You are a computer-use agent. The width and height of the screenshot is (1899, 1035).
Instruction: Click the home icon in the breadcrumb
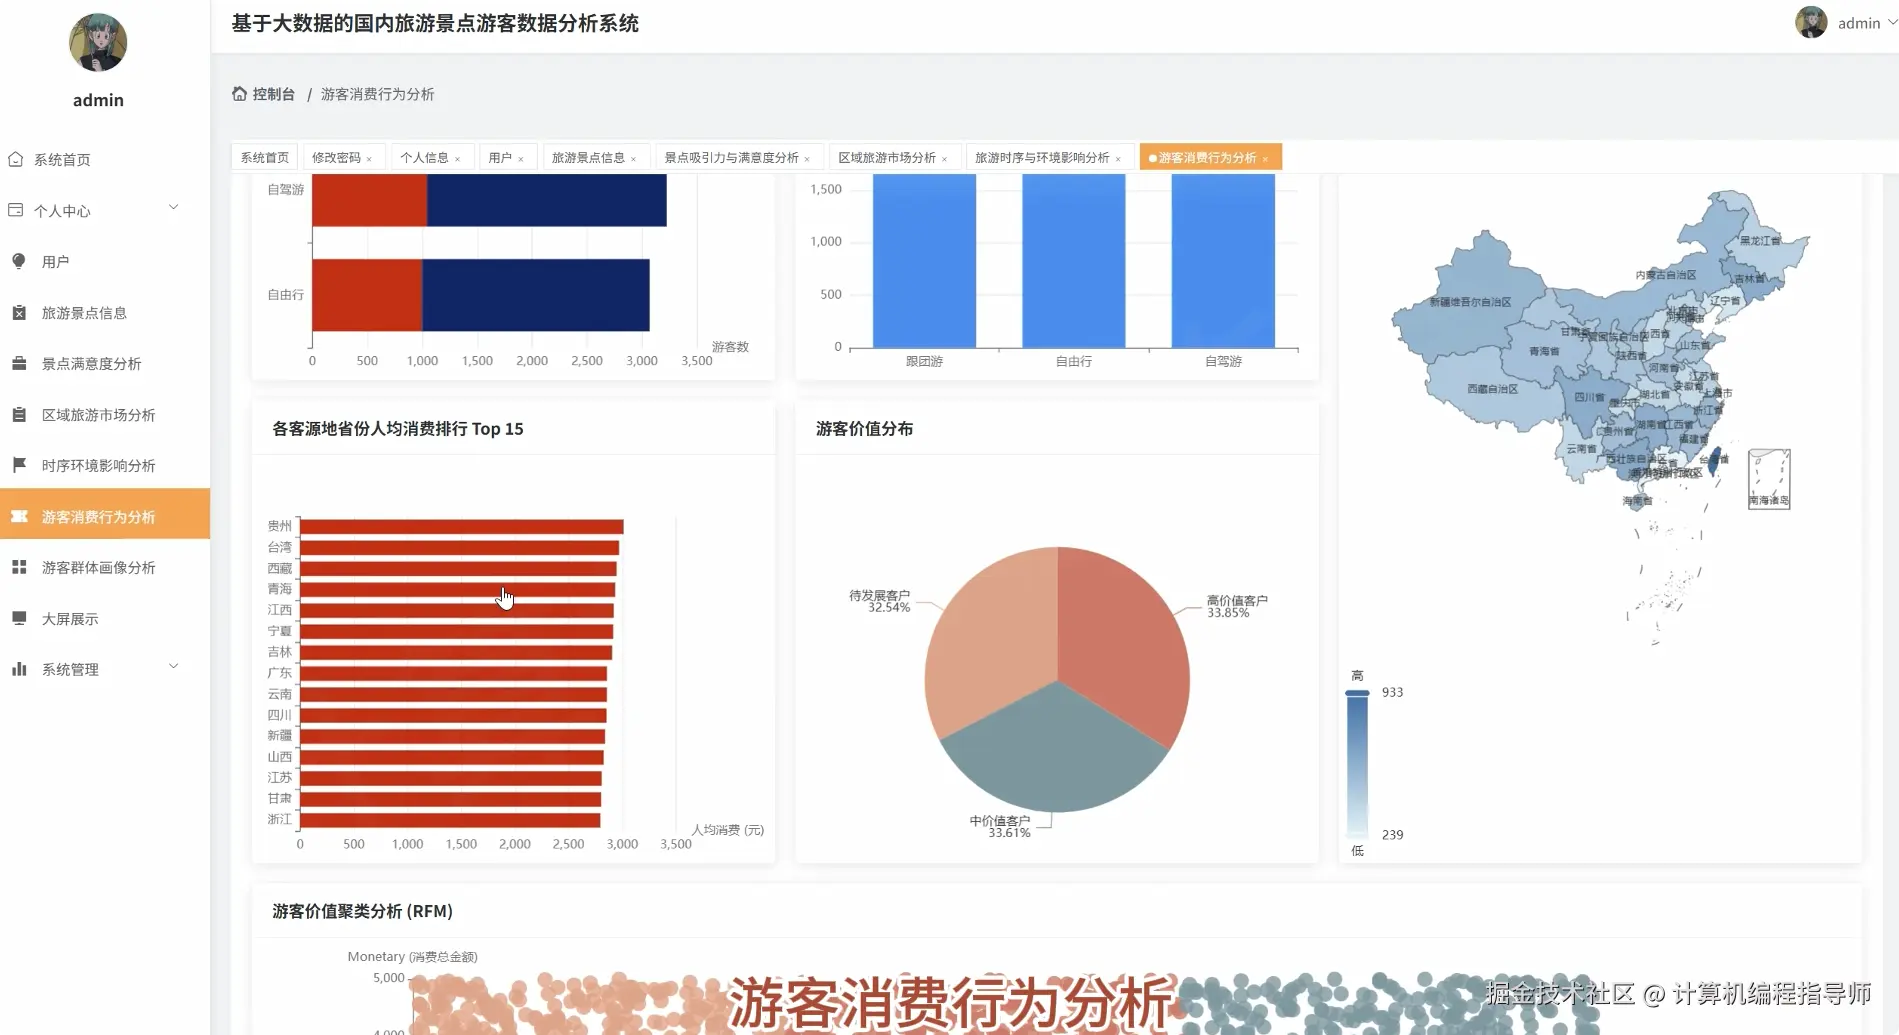click(x=239, y=93)
